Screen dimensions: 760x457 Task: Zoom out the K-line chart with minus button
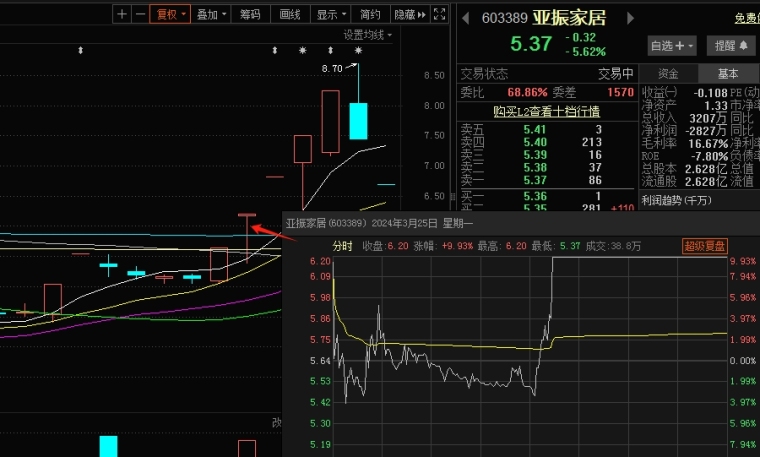tap(140, 15)
